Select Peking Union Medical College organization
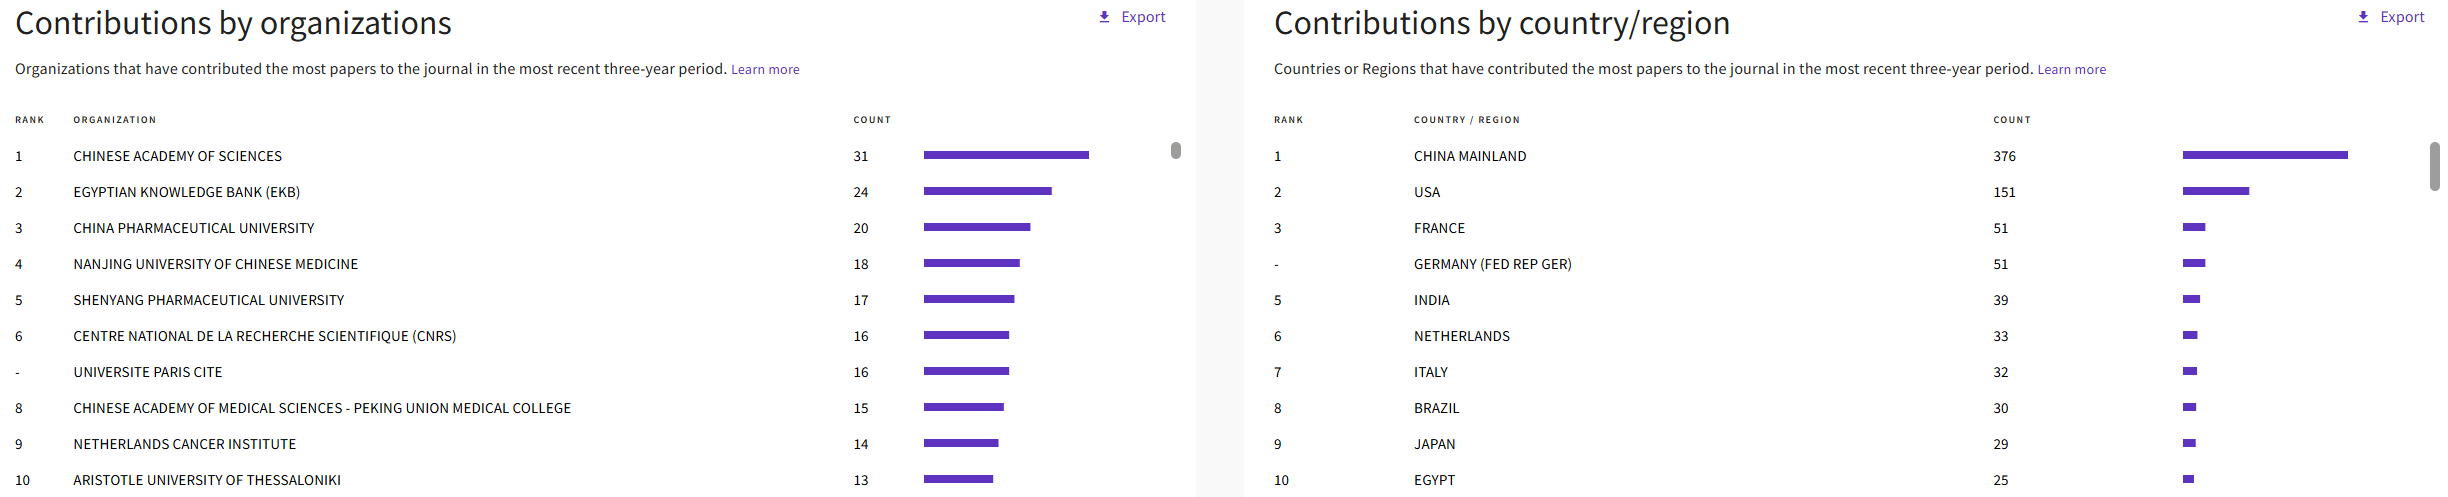2448x497 pixels. [x=322, y=408]
